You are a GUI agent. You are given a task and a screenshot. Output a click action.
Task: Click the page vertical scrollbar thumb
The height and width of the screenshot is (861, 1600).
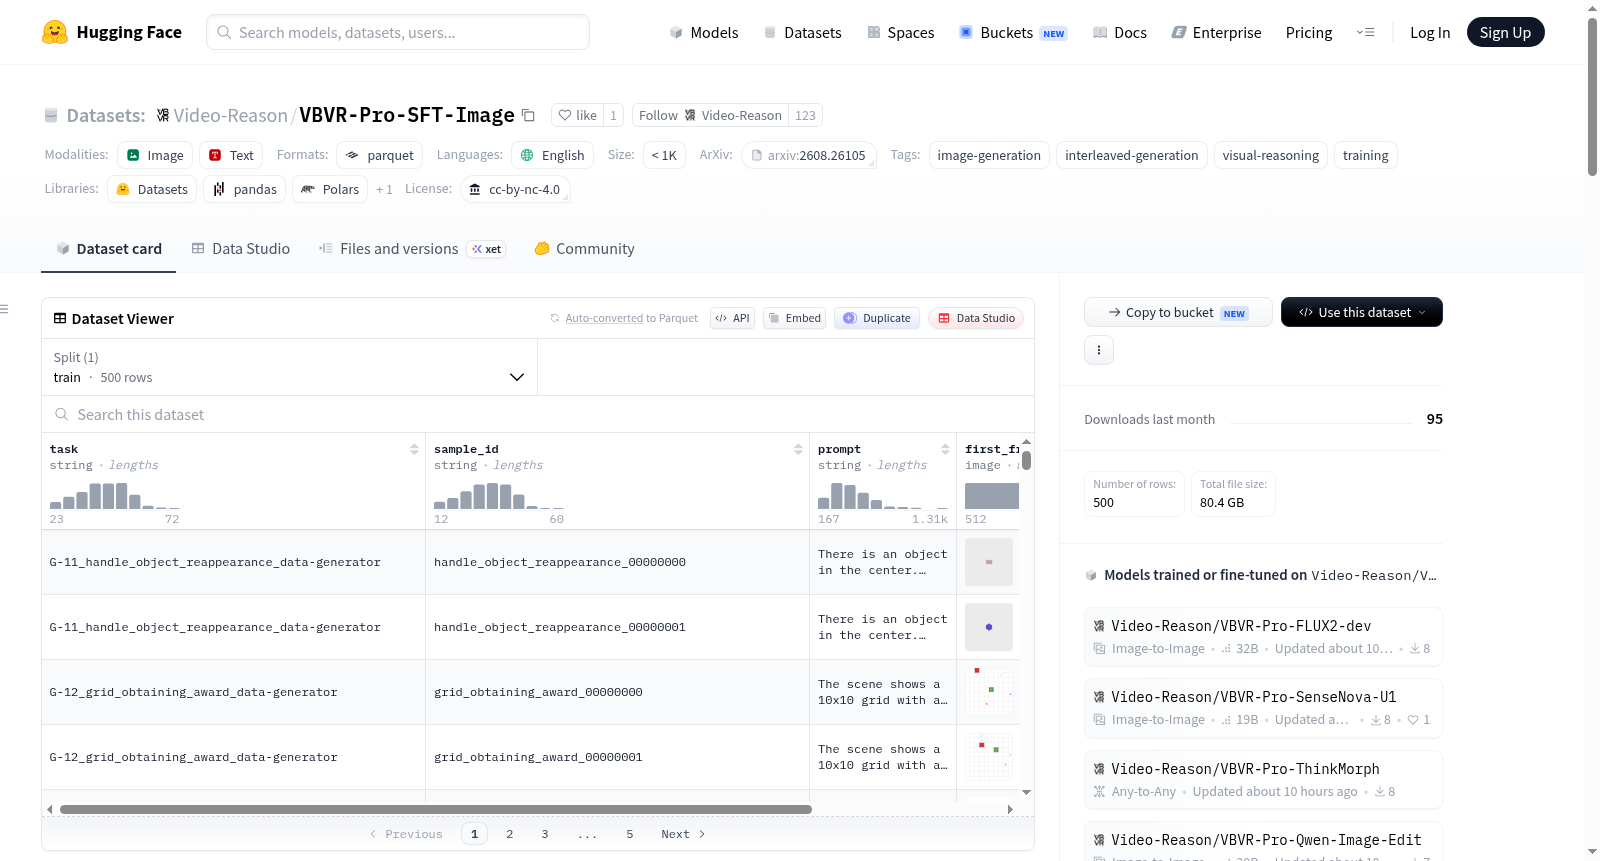click(x=1592, y=97)
